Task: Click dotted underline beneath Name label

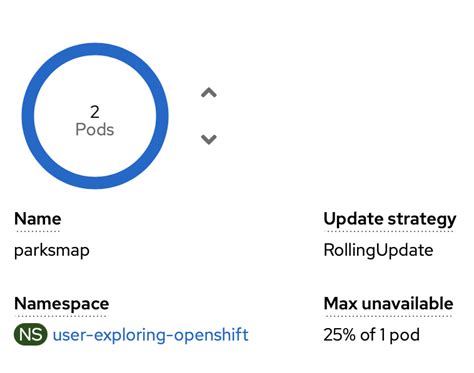Action: click(38, 231)
